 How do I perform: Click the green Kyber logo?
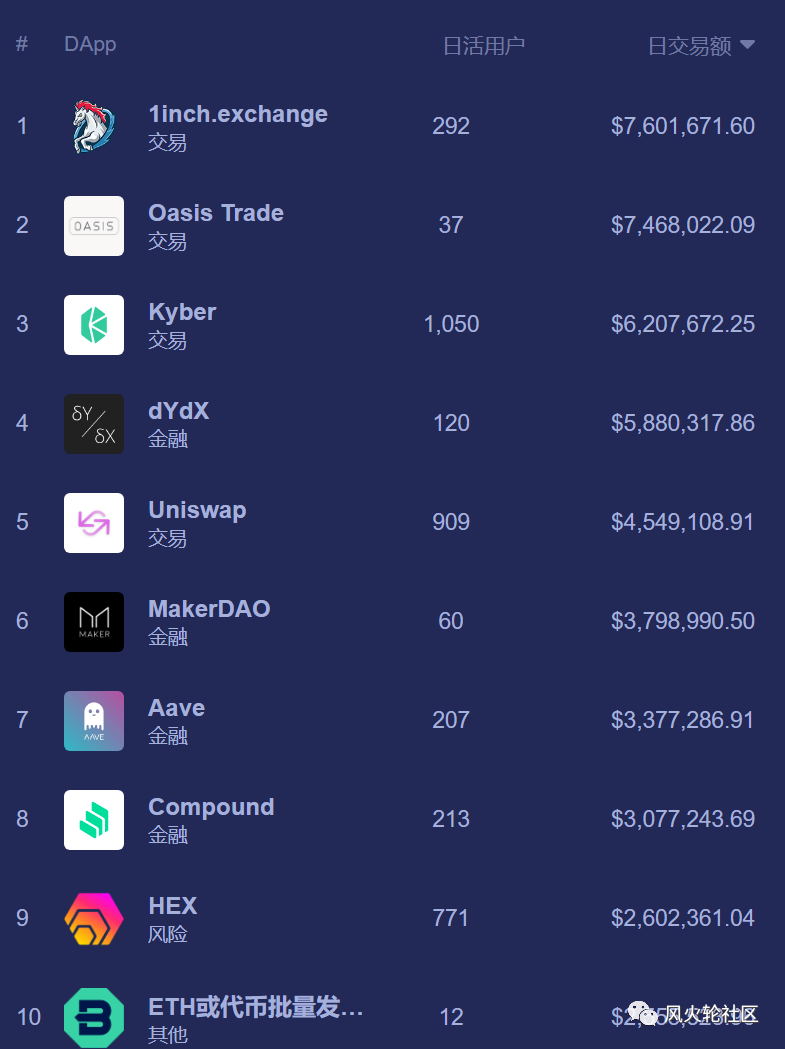click(94, 325)
